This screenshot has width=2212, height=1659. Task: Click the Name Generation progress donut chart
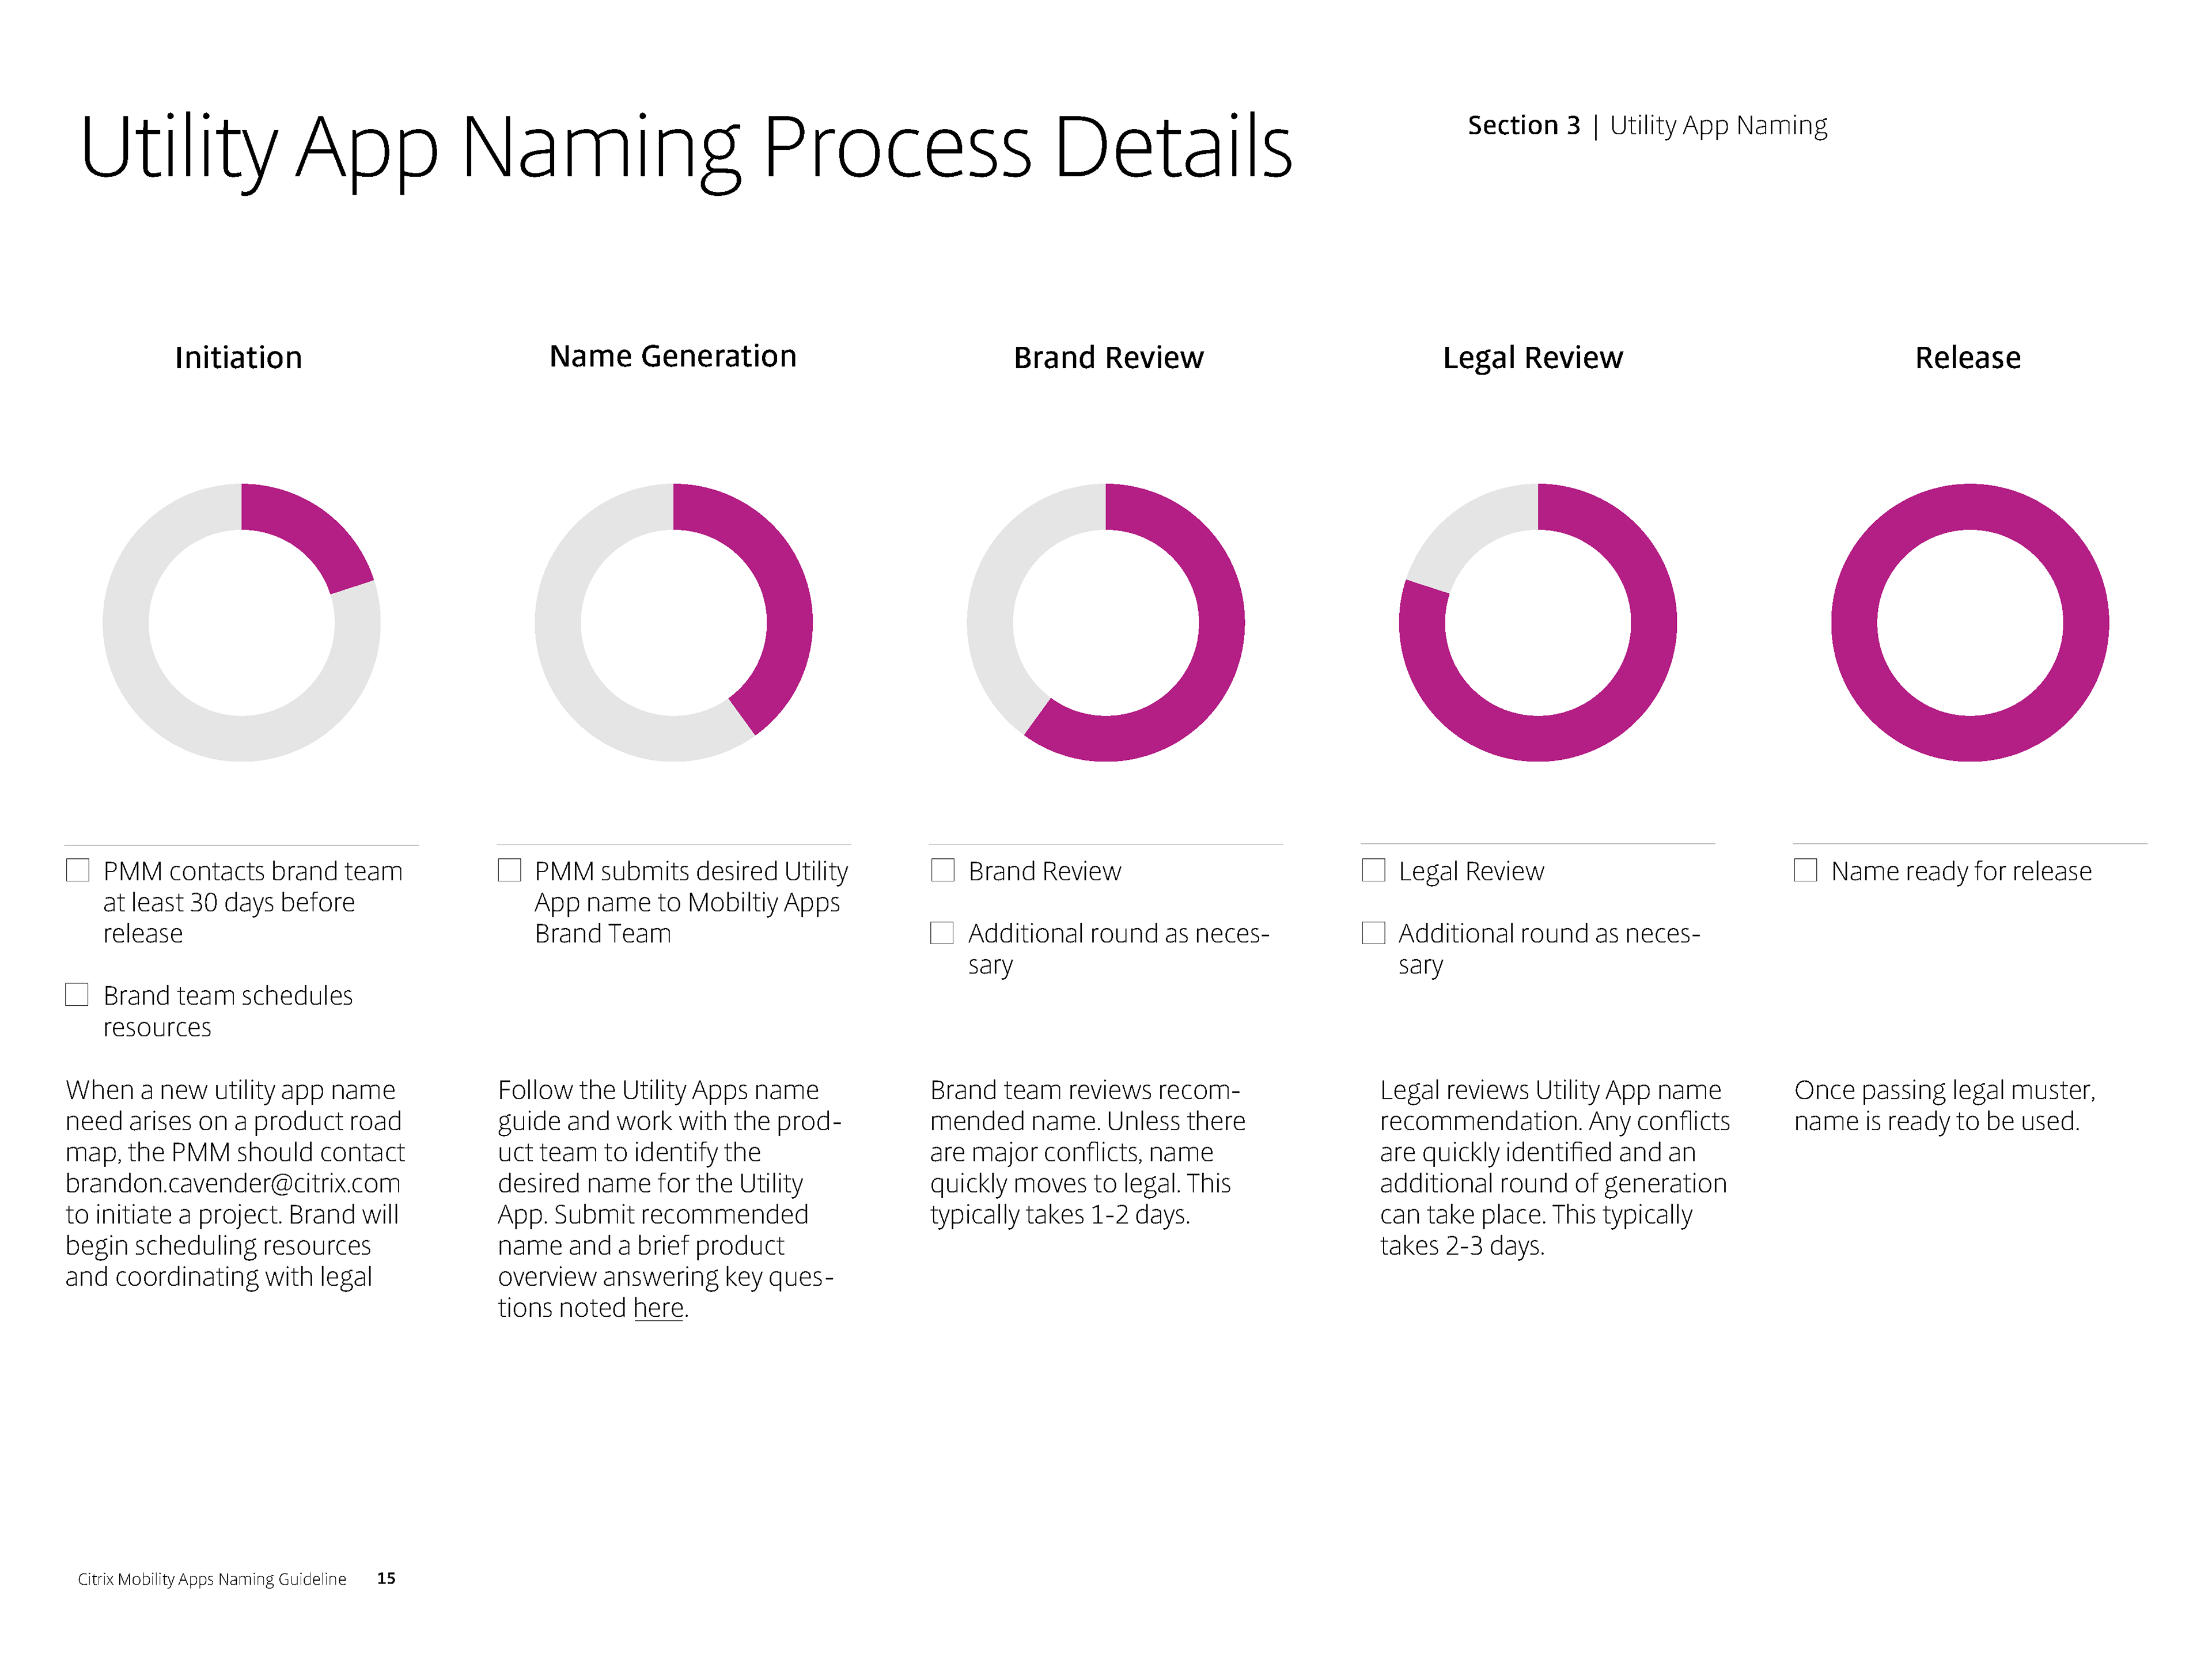[x=674, y=622]
